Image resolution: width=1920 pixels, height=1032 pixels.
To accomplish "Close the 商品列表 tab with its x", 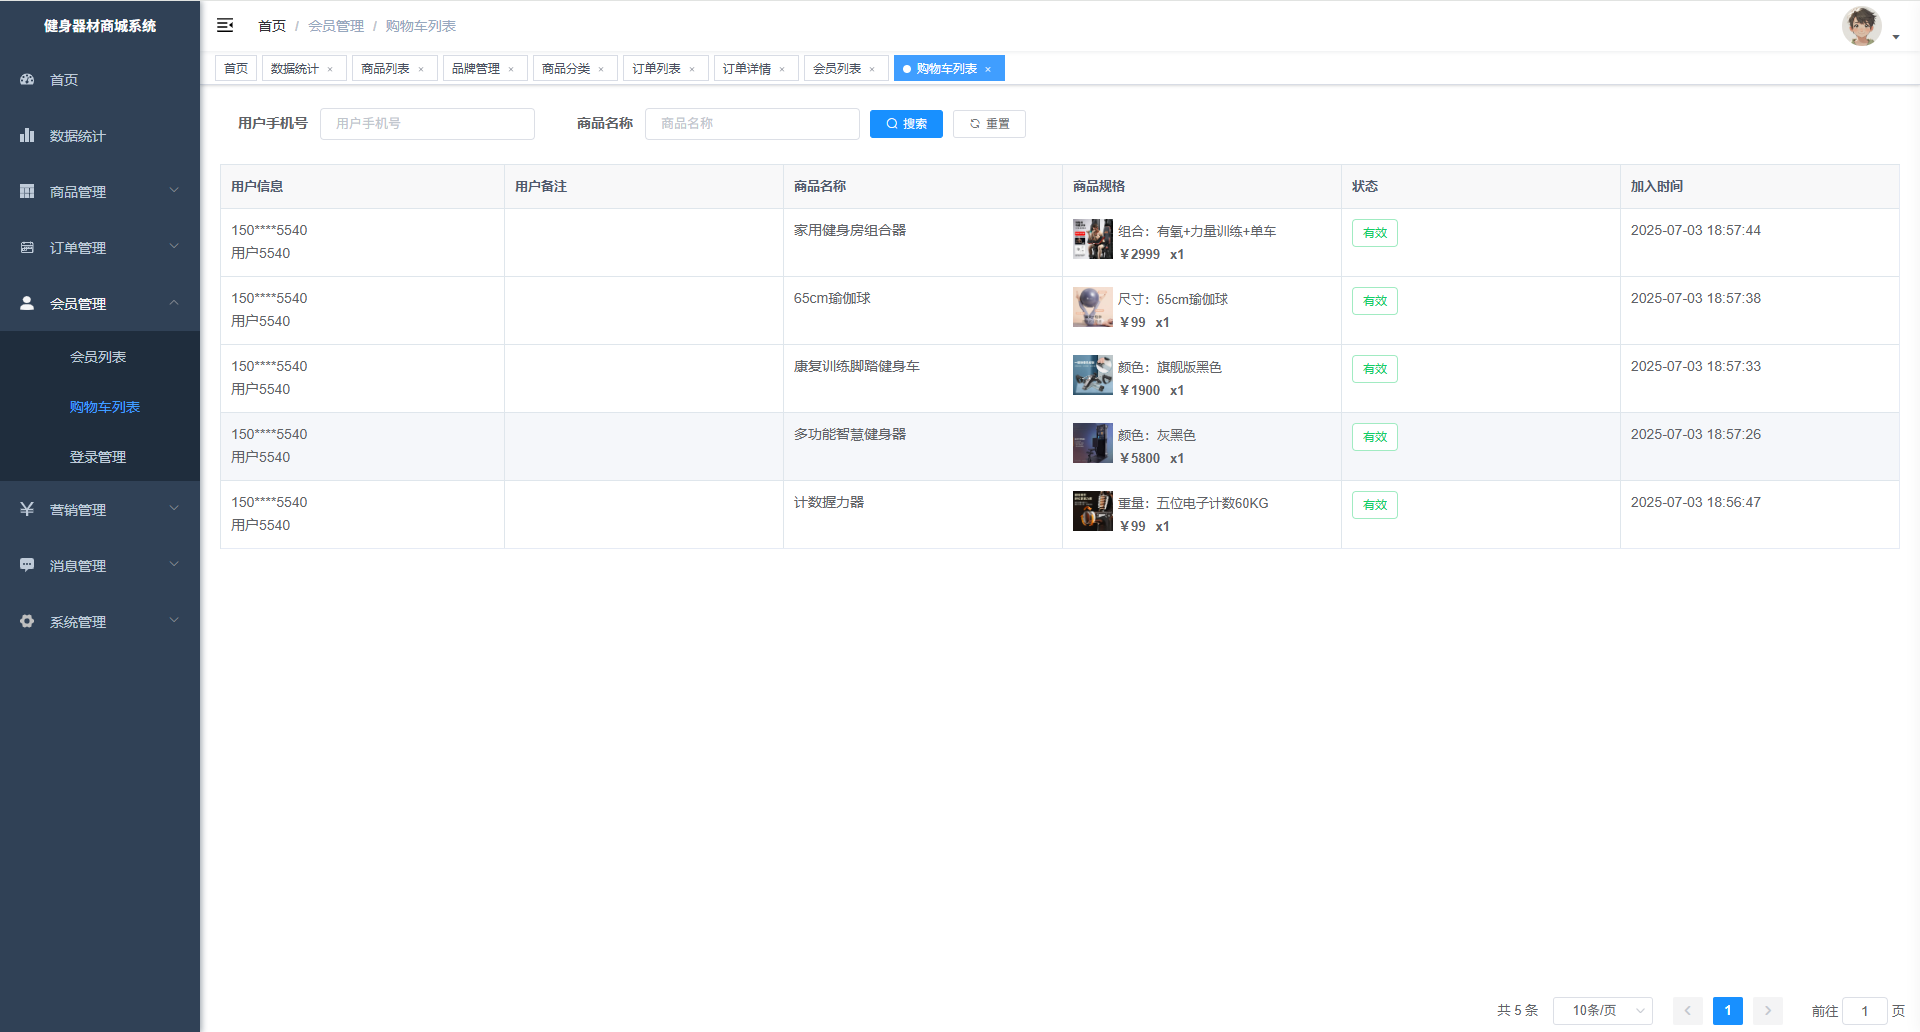I will pyautogui.click(x=421, y=69).
